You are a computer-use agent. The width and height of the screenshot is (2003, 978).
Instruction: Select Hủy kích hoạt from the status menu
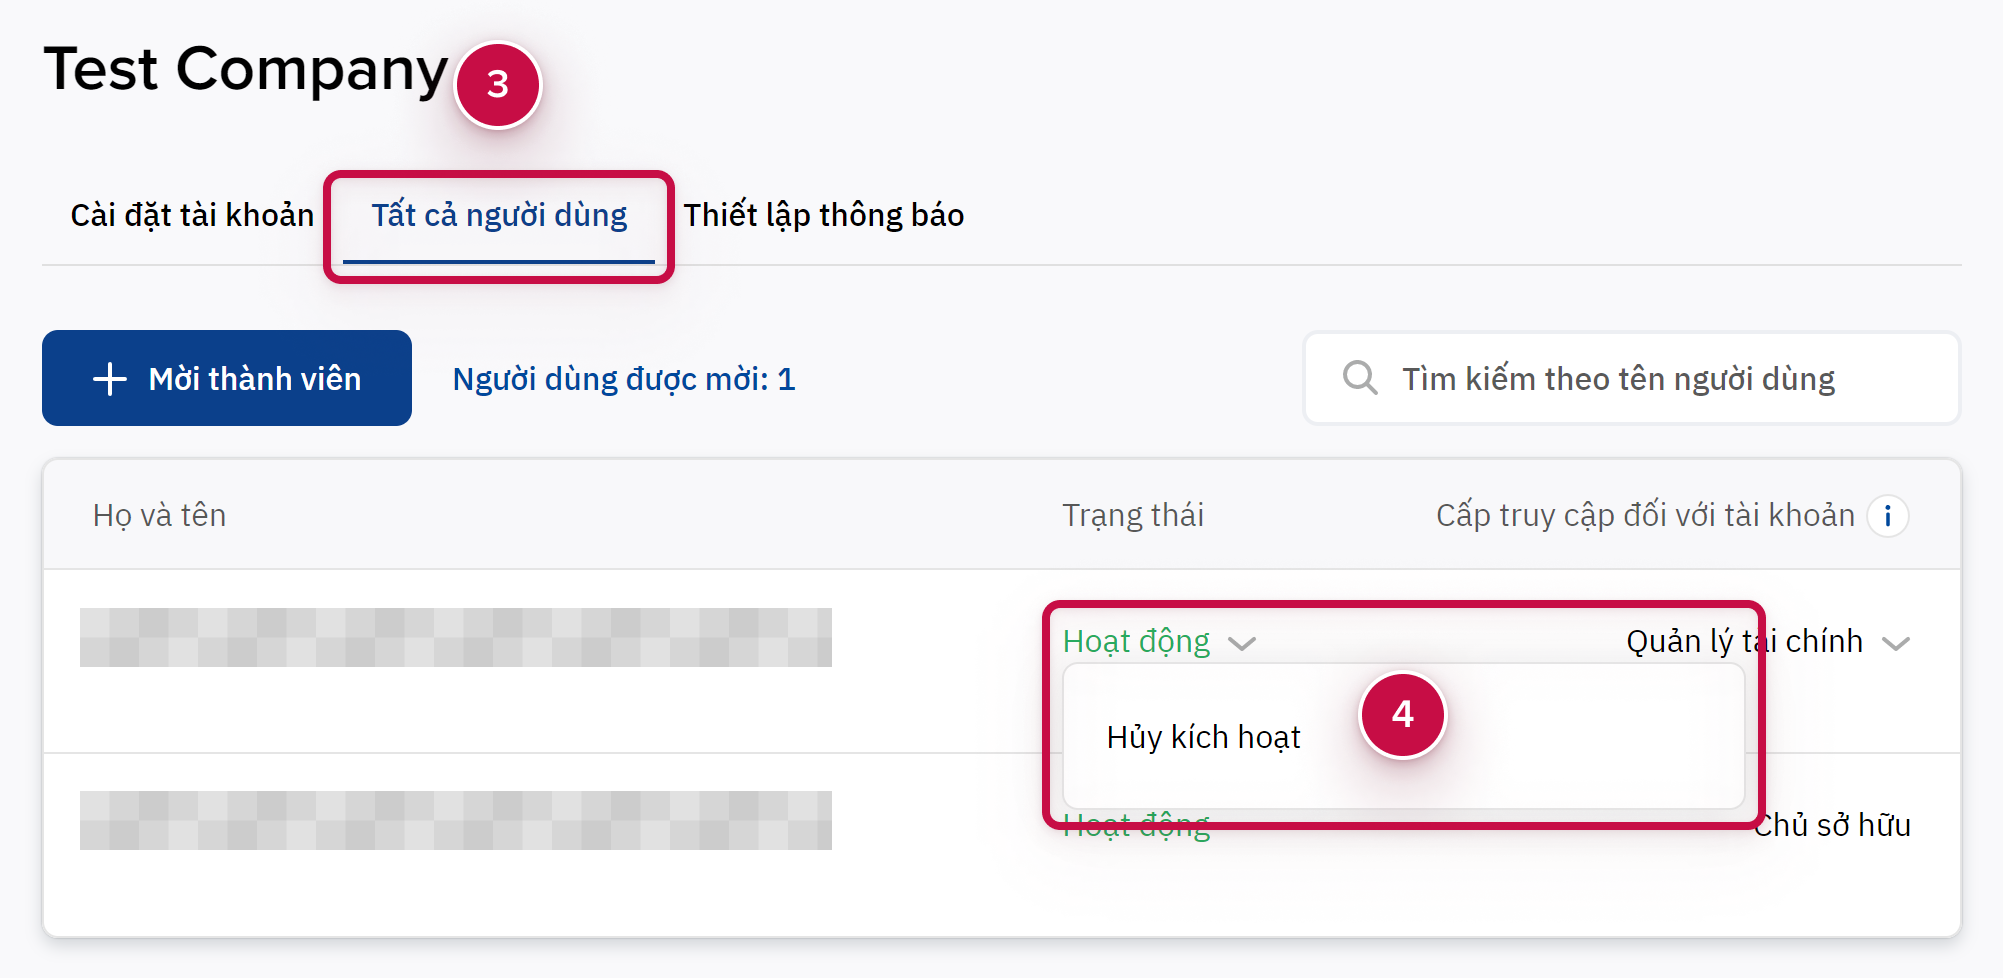click(1203, 738)
